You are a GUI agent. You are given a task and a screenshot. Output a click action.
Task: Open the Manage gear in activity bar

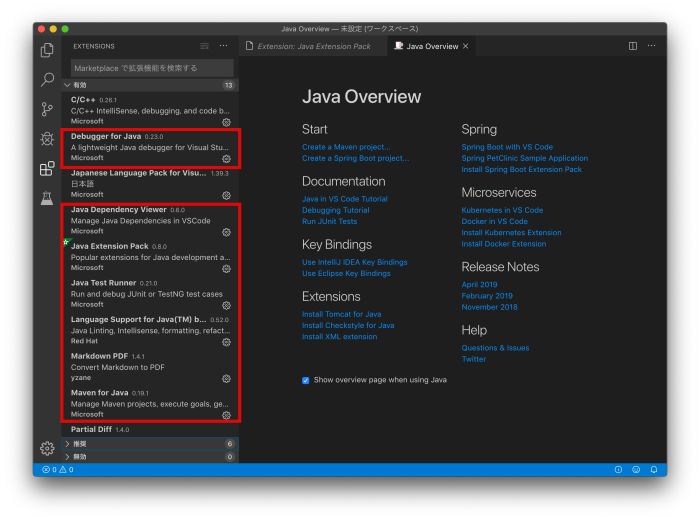click(x=47, y=448)
